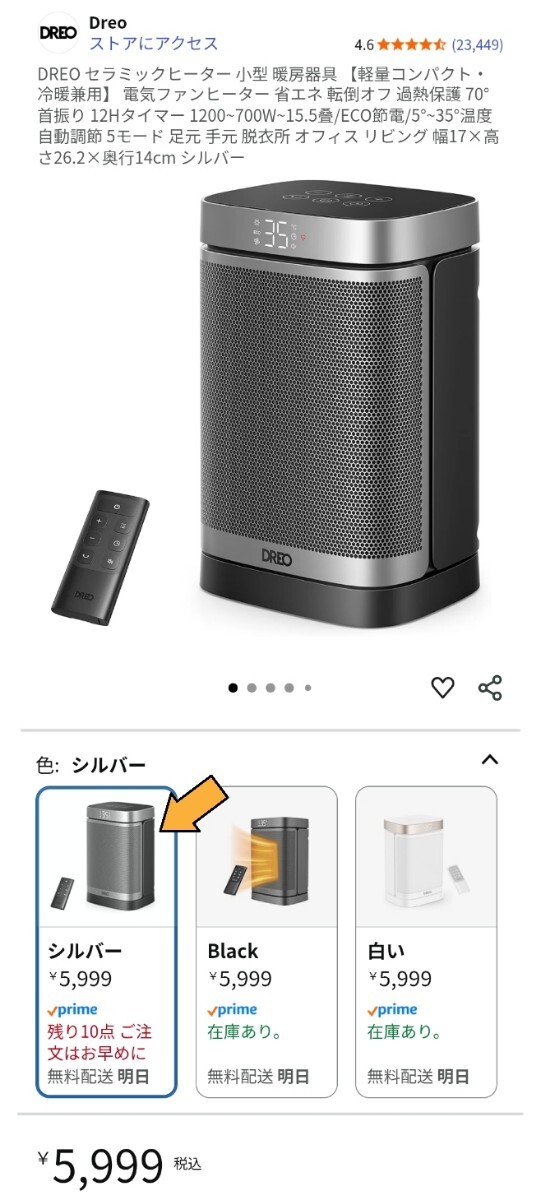Tap the Dreo brand name text
The width and height of the screenshot is (550, 1200).
pyautogui.click(x=108, y=23)
